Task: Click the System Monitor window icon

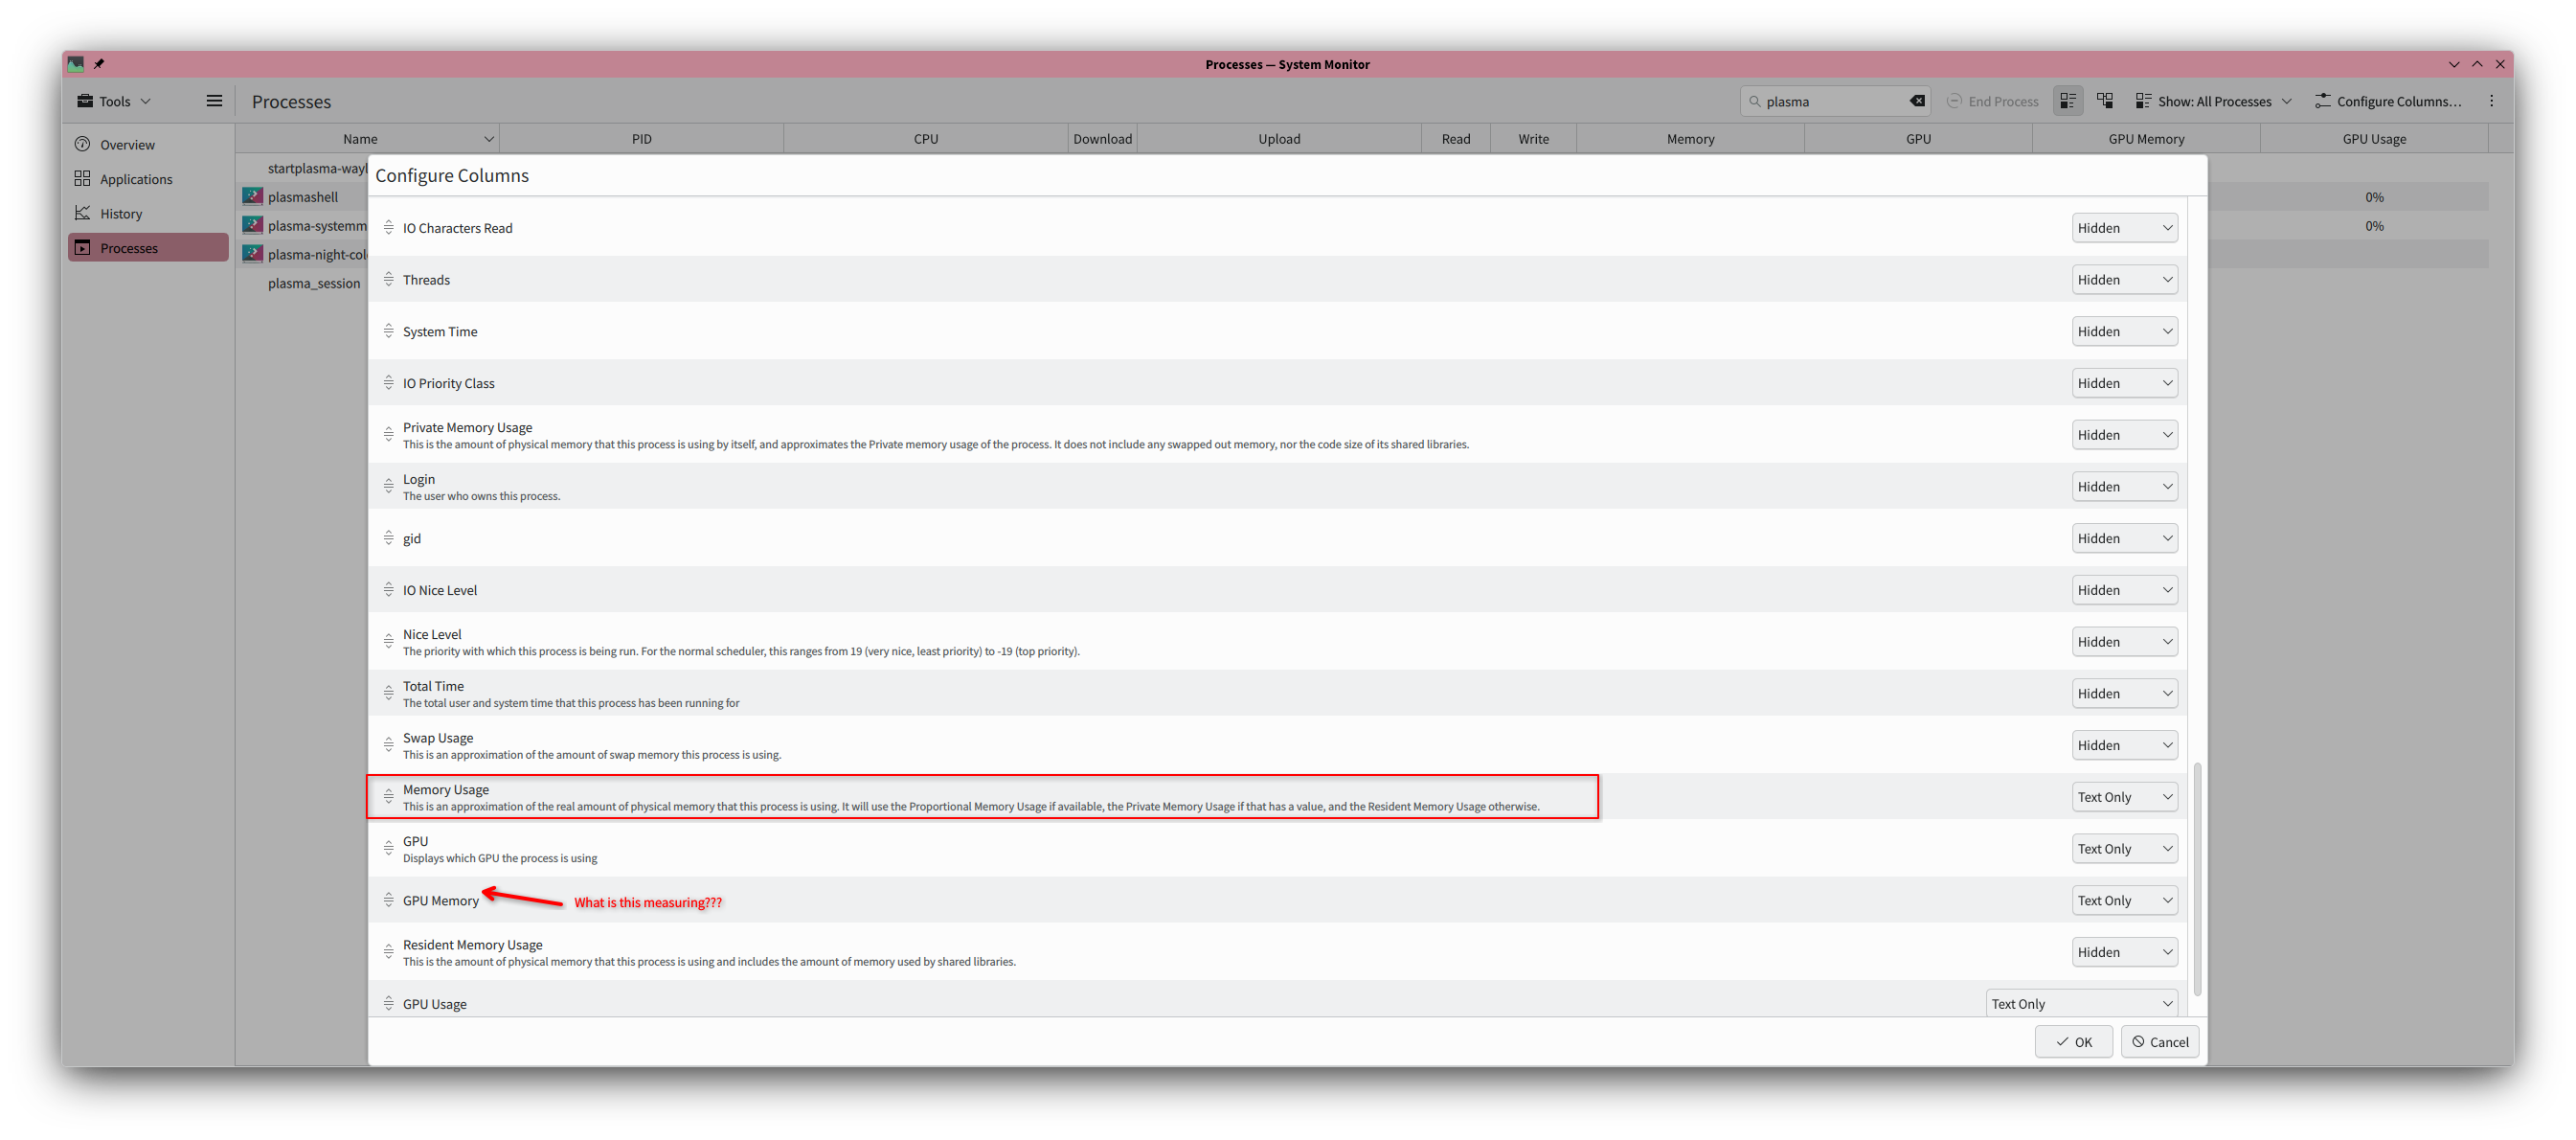Action: click(x=76, y=64)
